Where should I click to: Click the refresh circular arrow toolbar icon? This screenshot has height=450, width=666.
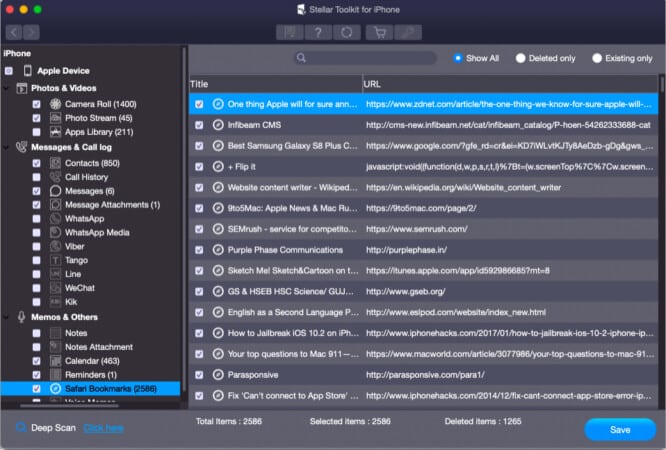point(346,32)
